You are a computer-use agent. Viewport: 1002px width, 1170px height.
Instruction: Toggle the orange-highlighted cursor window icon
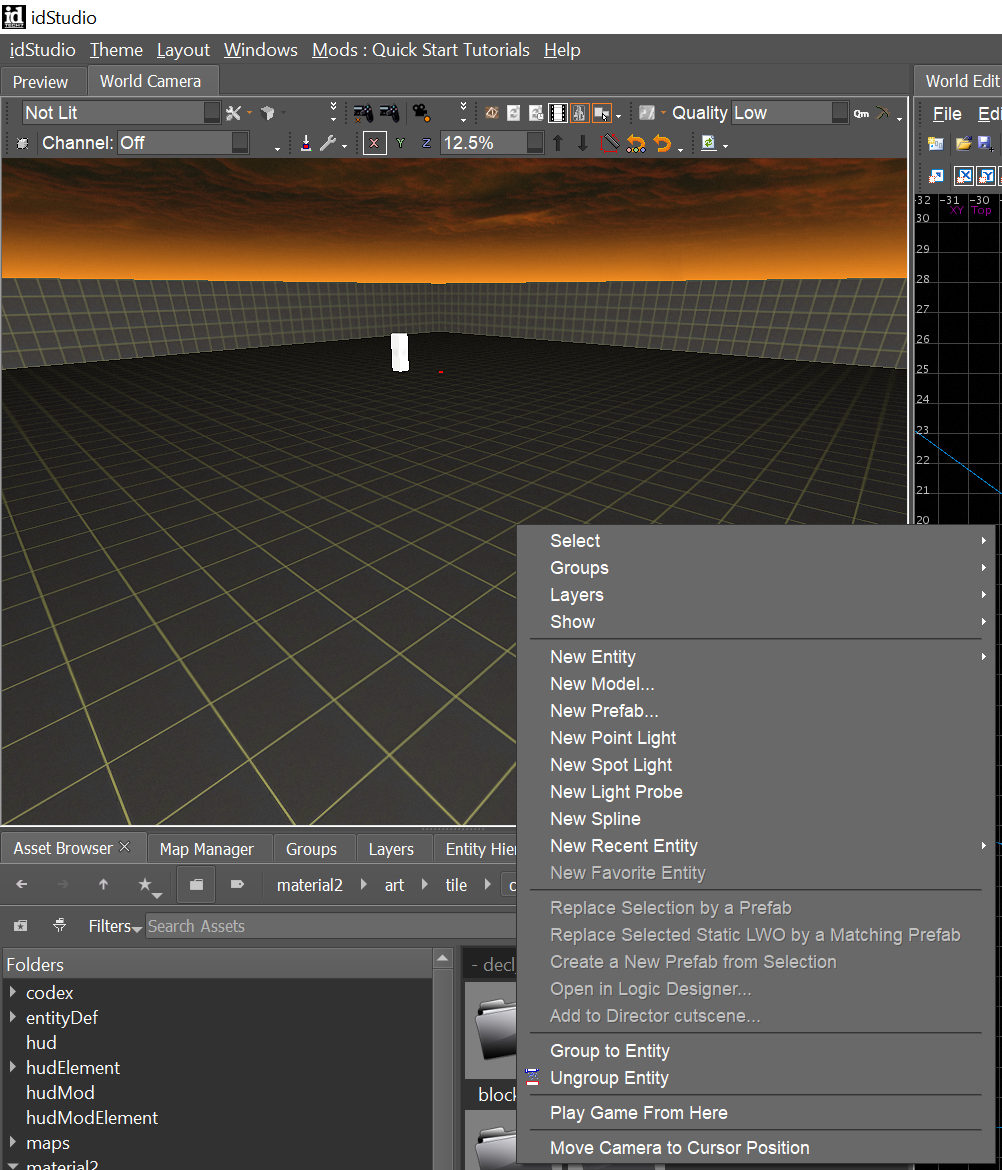click(x=601, y=113)
